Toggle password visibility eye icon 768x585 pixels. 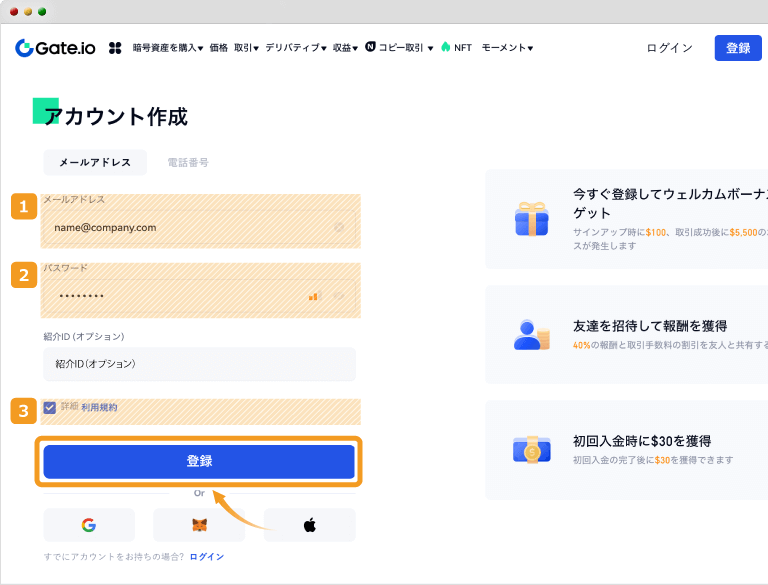[339, 296]
